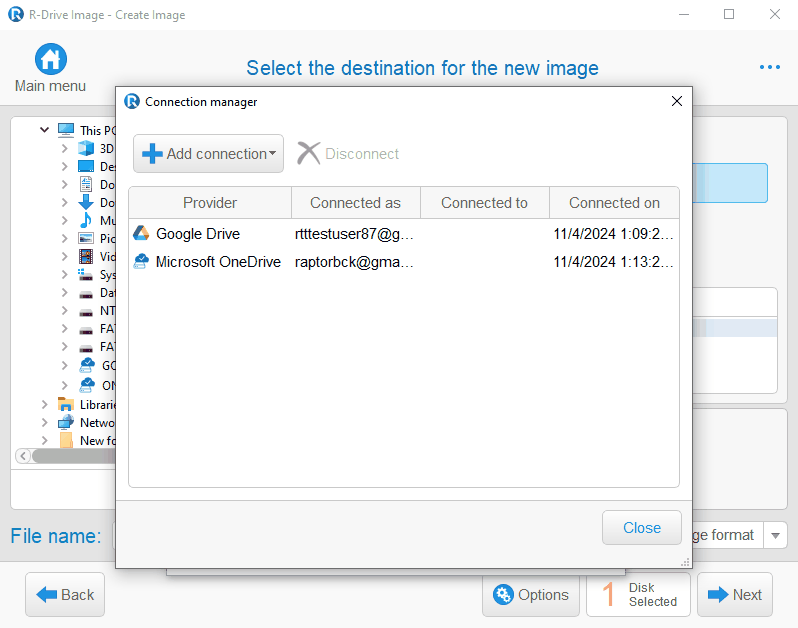Select the NT drive icon in tree
Screen dimensions: 798x628
point(86,312)
